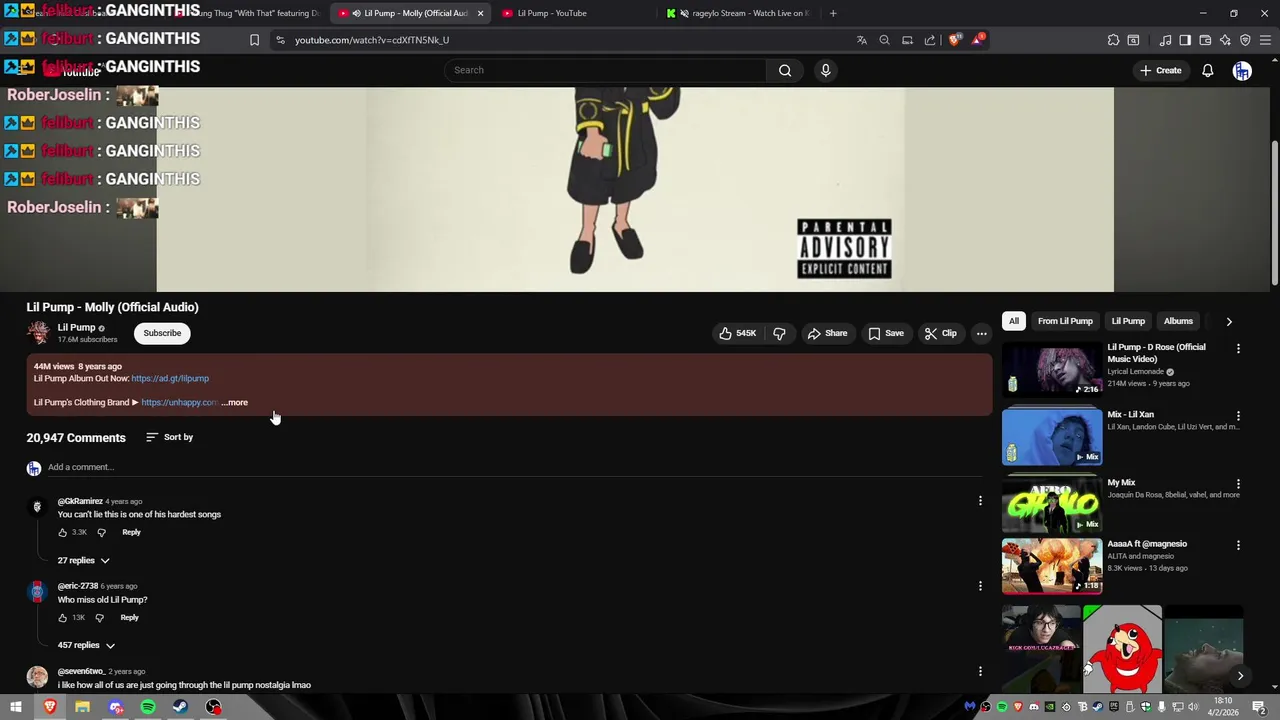Open Brave Leo AI sparkle icon
Image resolution: width=1280 pixels, height=720 pixels.
(x=1225, y=40)
